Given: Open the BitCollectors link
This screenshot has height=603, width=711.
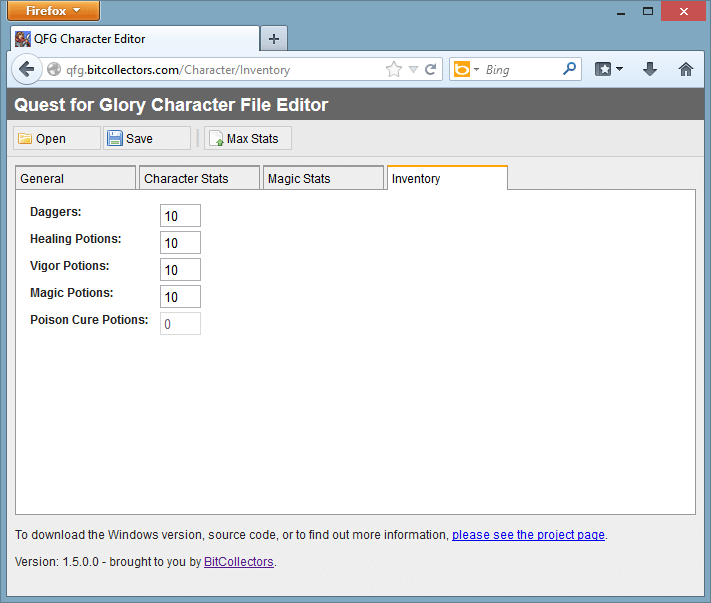Looking at the screenshot, I should (x=239, y=562).
